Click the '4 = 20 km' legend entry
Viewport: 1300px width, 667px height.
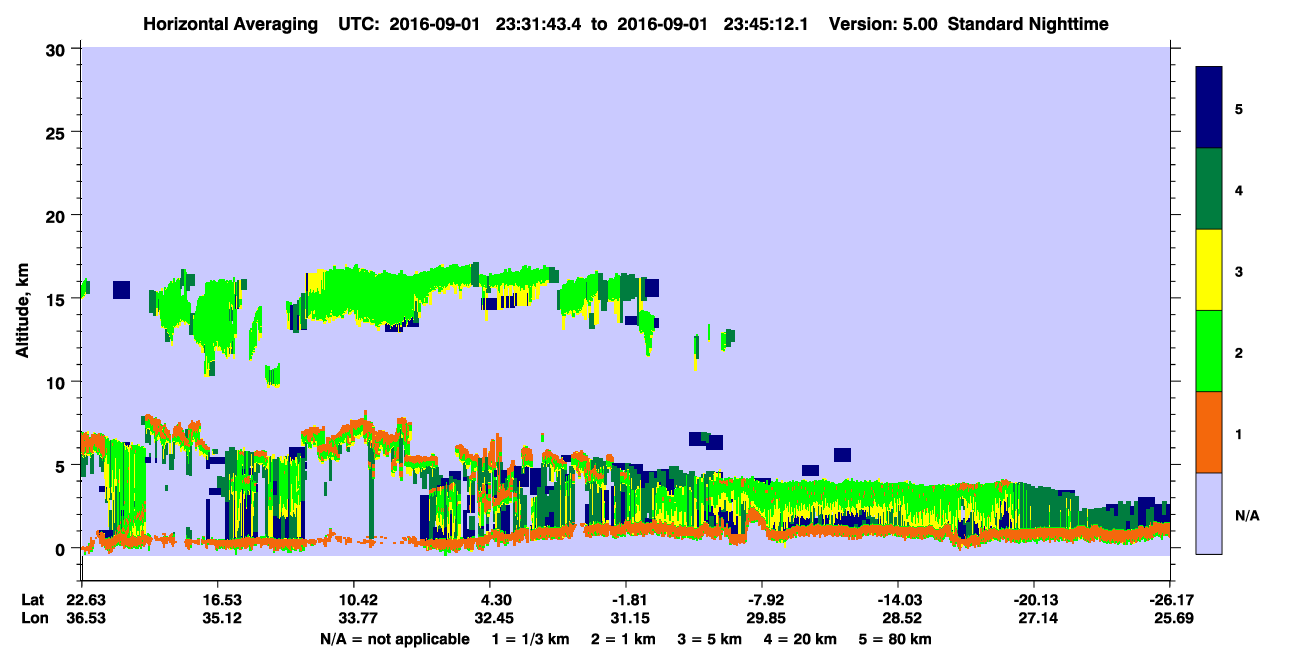(x=800, y=639)
